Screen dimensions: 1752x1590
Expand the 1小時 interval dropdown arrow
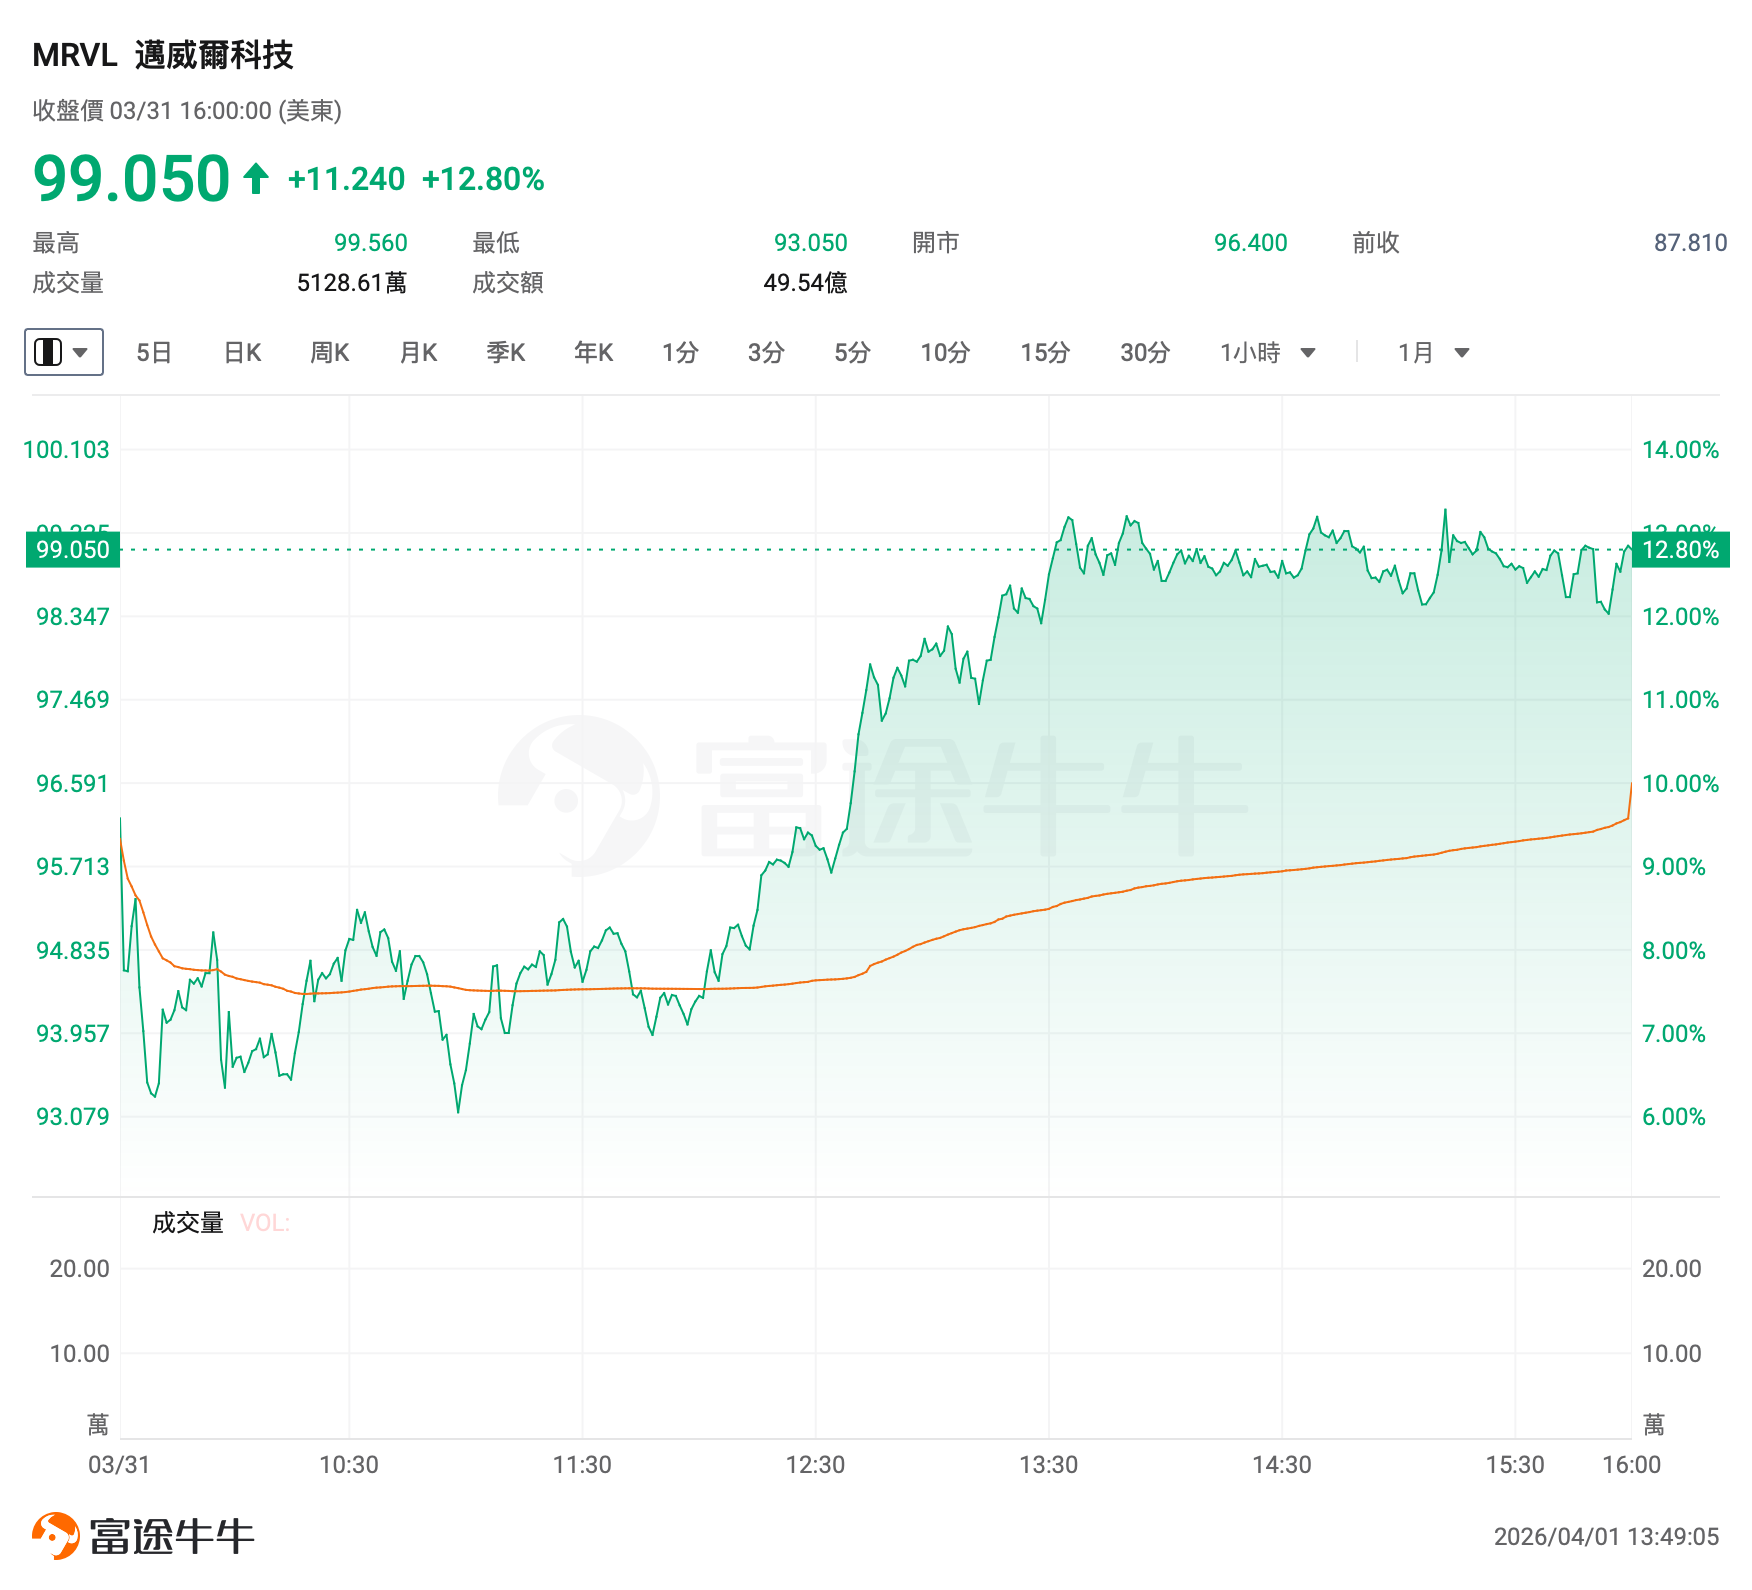click(x=1308, y=353)
